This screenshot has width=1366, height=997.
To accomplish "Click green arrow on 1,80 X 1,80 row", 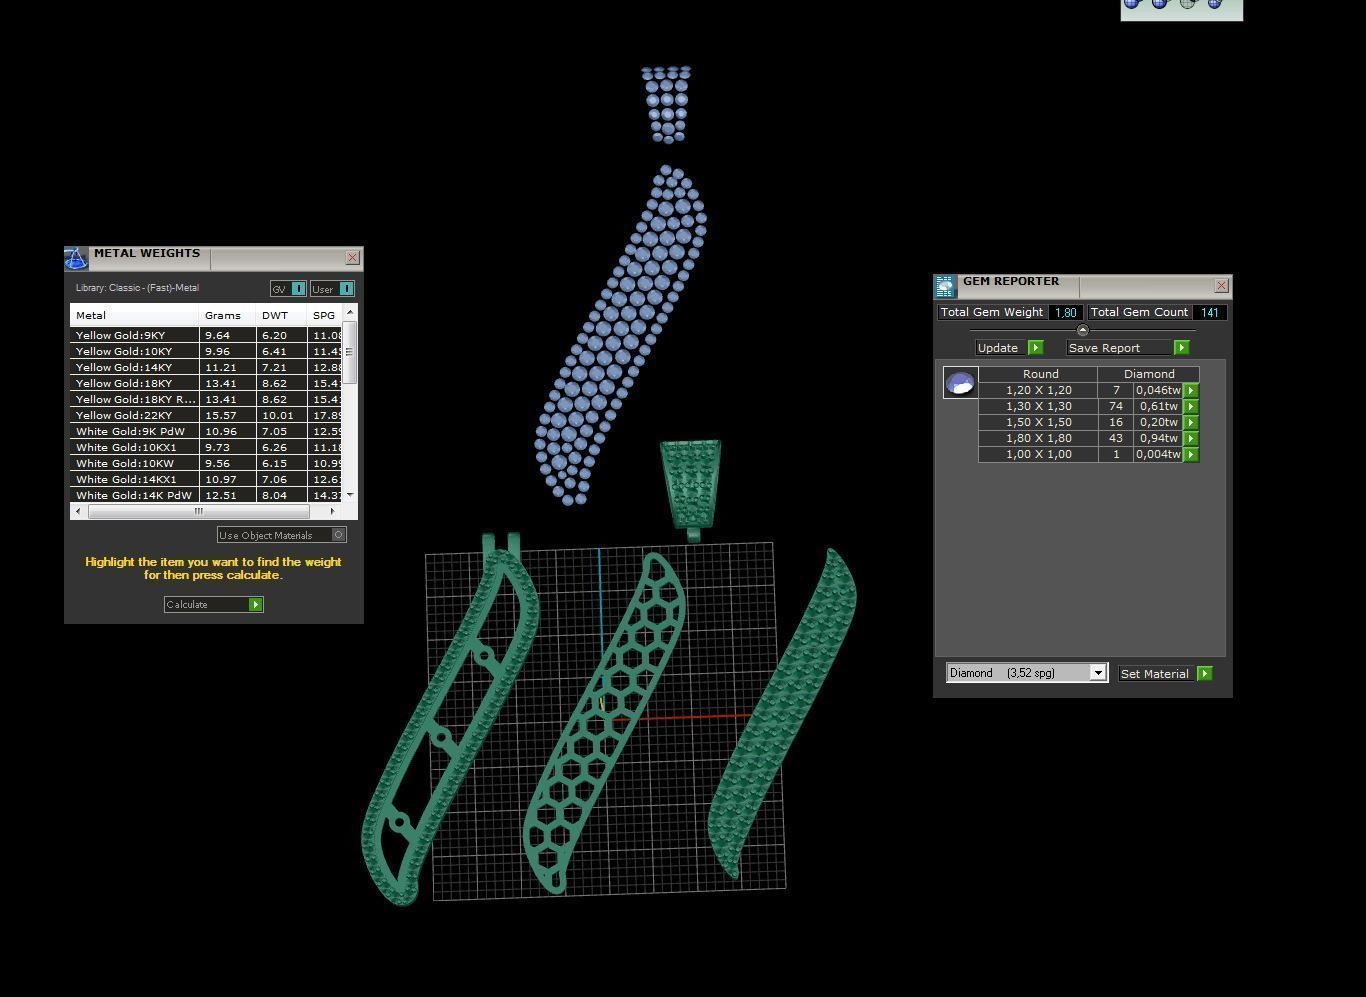I will 1191,438.
